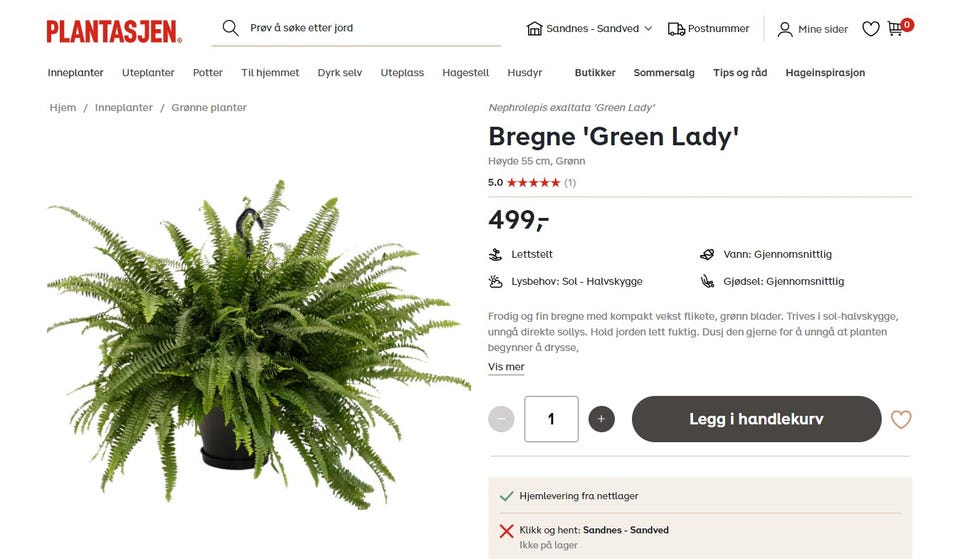Click the store icon beside Sandnes - Sandved
The image size is (960, 559).
[x=534, y=28]
